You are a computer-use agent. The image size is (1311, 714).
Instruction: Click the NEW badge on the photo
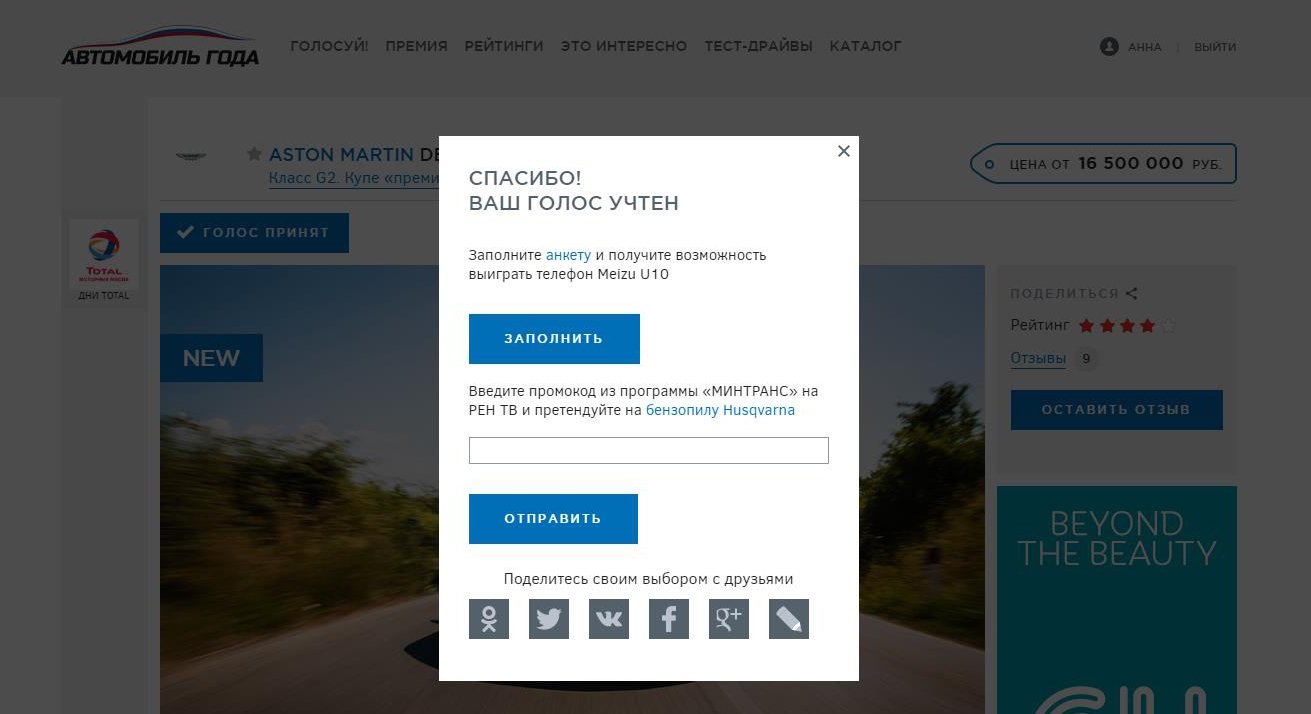point(211,358)
